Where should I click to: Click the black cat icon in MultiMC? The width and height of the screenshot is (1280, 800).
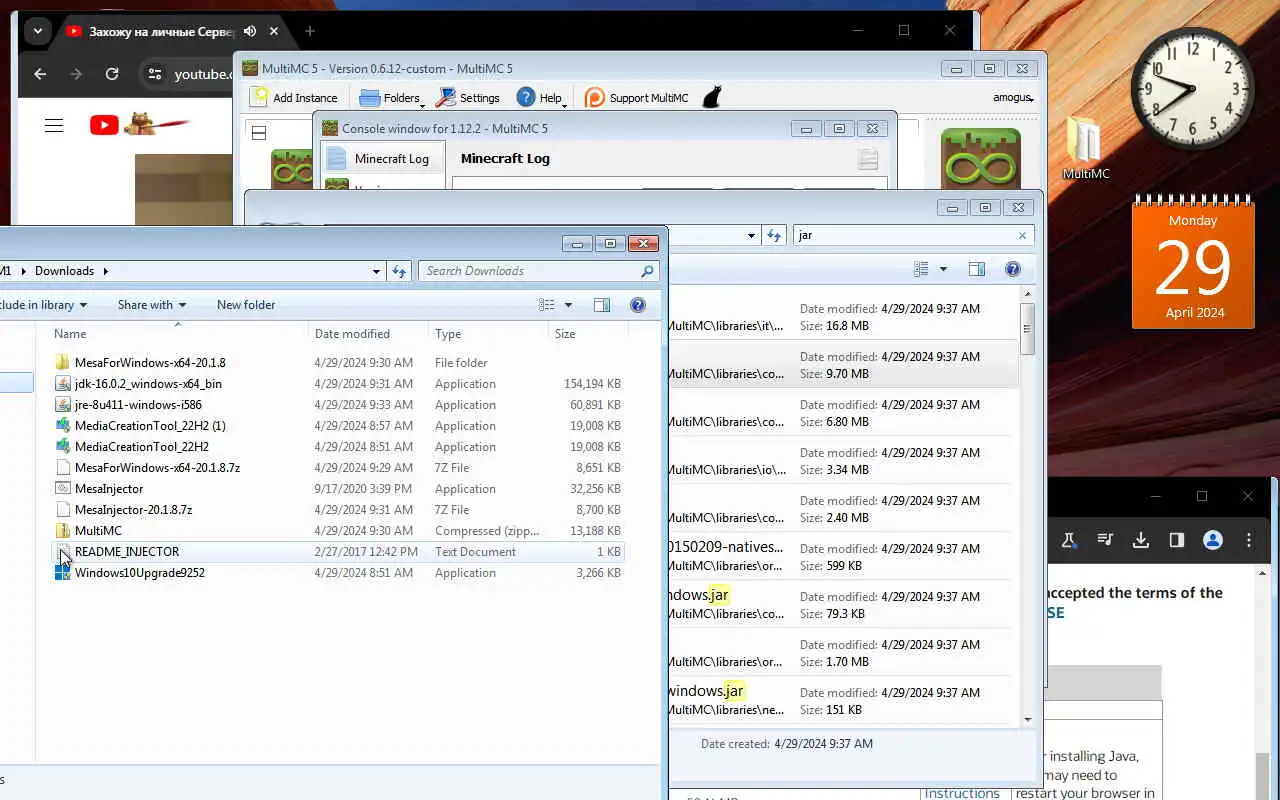[712, 97]
